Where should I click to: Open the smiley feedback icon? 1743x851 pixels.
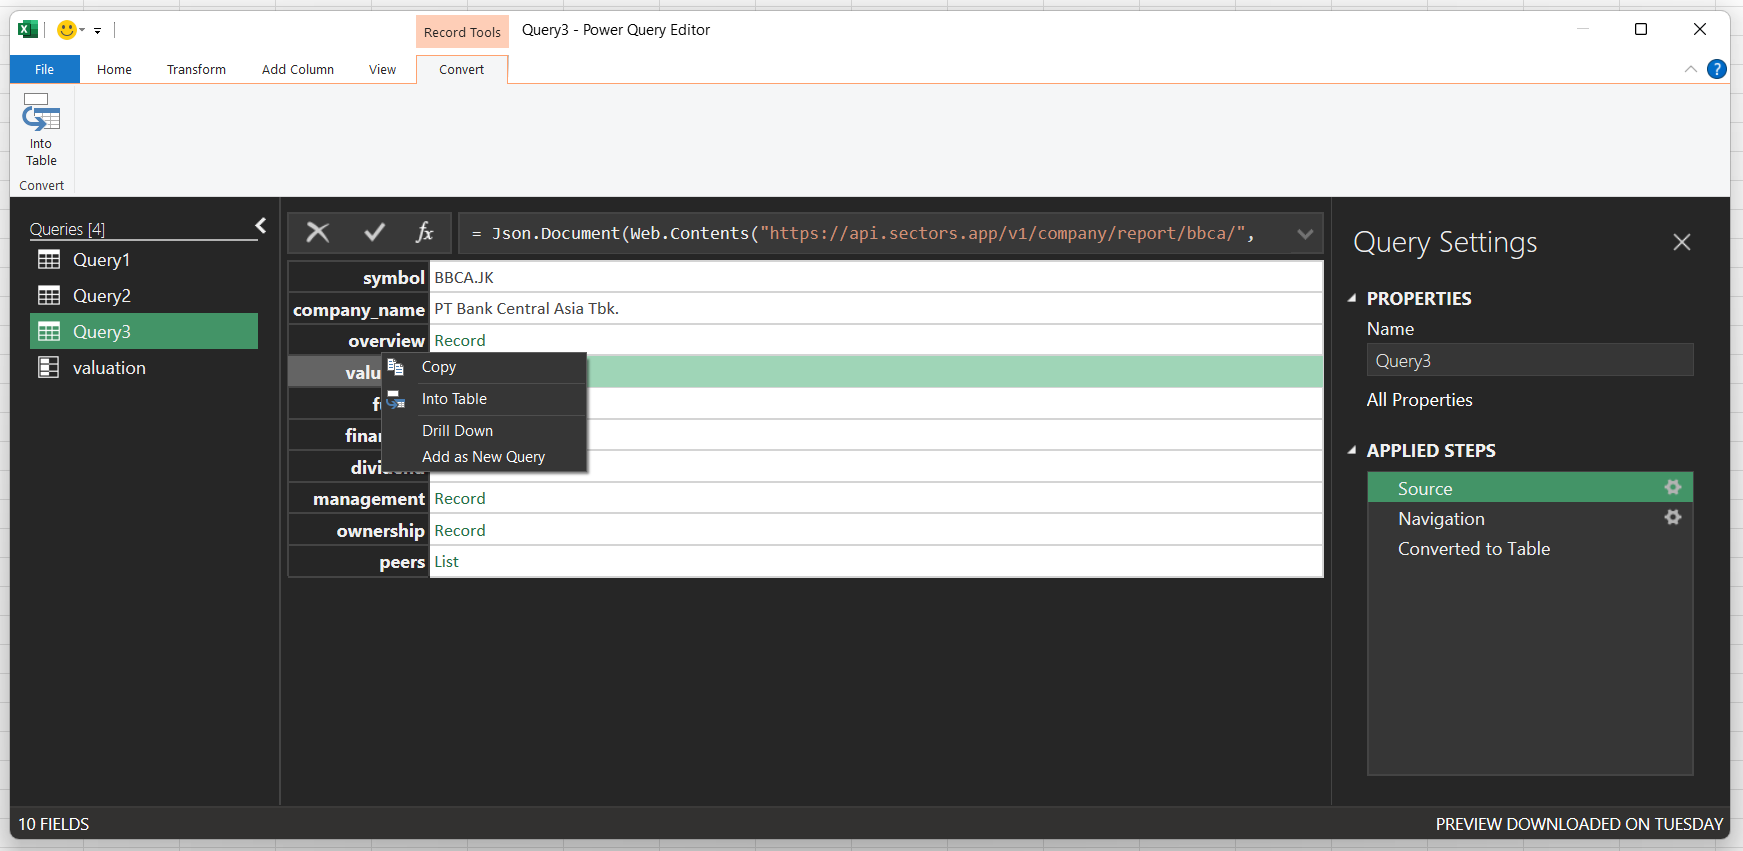(67, 30)
